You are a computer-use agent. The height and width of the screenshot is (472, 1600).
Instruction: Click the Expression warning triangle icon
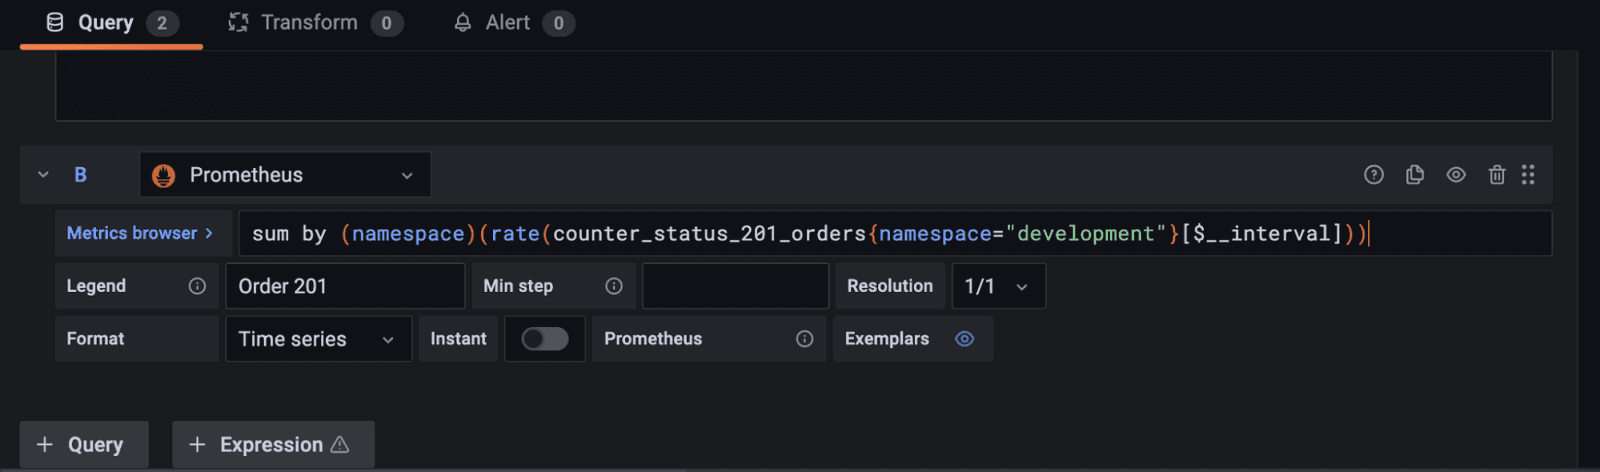pyautogui.click(x=340, y=444)
